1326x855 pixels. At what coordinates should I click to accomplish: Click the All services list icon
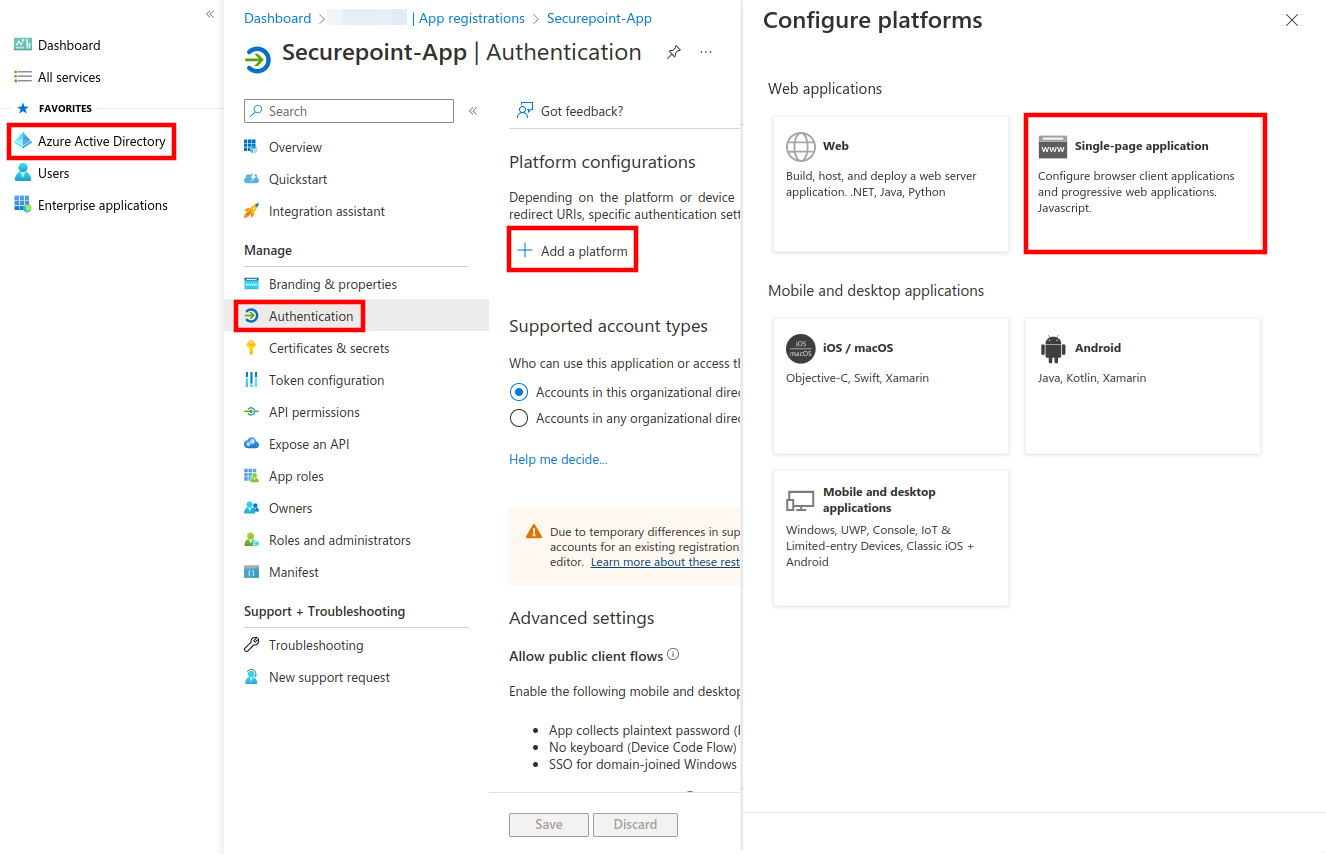point(23,77)
